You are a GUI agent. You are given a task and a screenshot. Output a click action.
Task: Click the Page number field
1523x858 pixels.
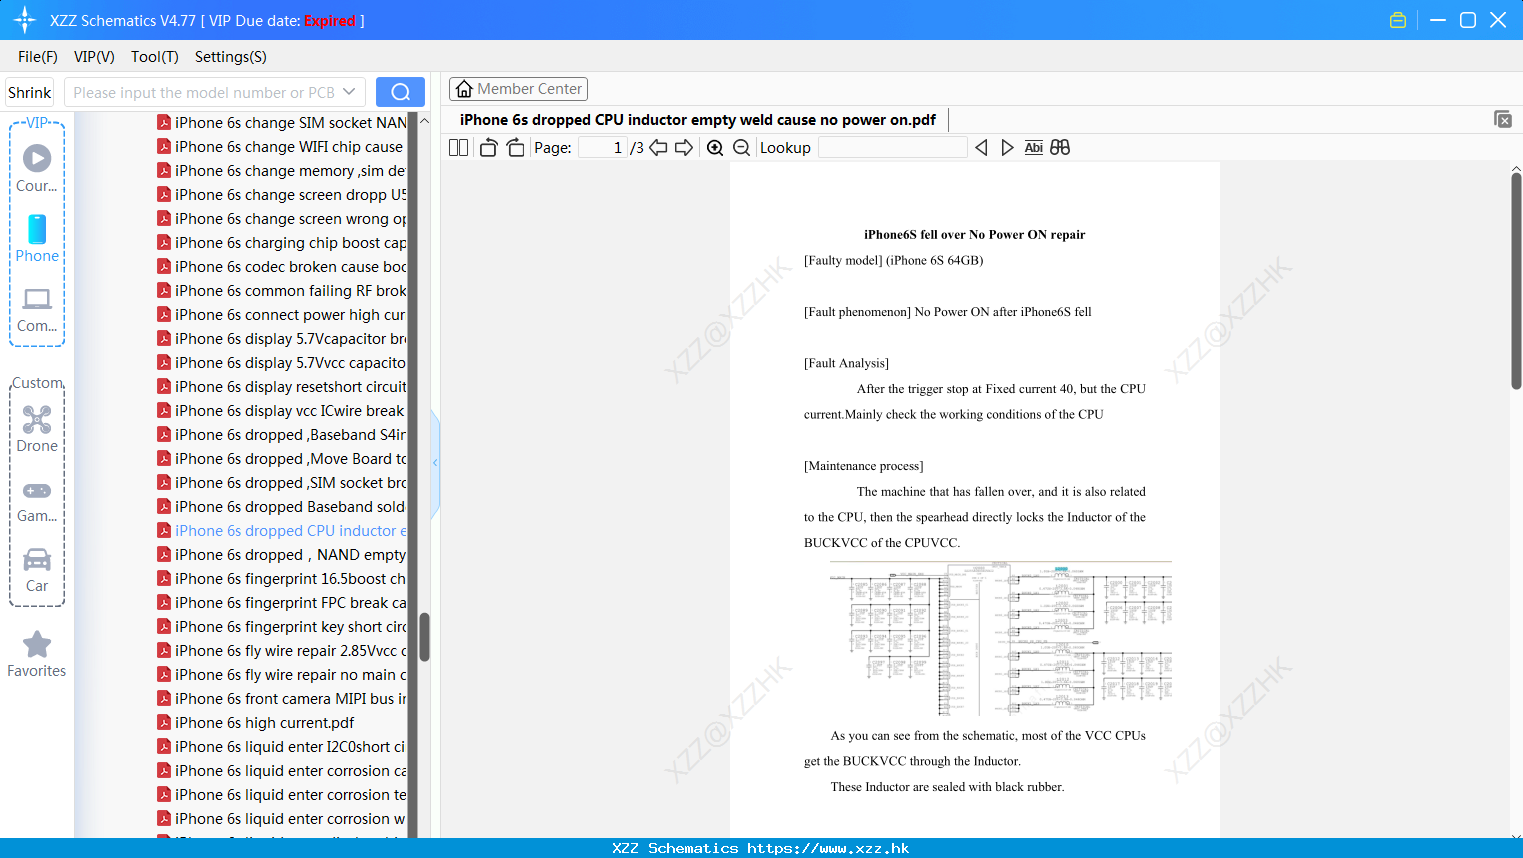click(603, 147)
